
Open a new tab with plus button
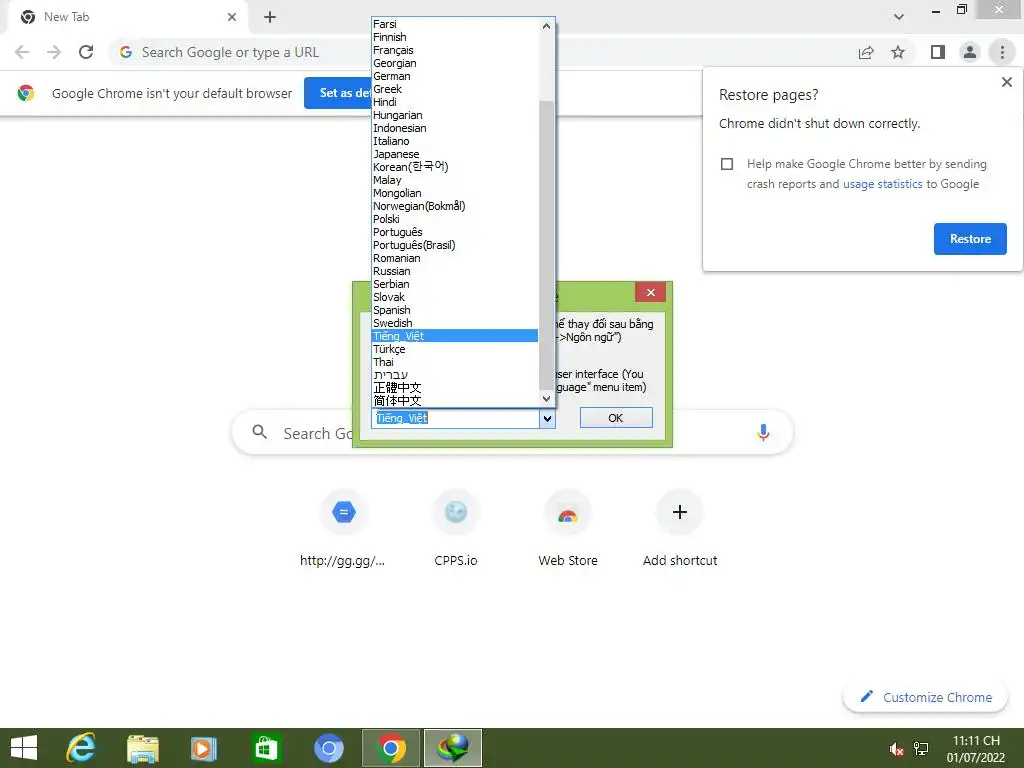[x=270, y=17]
